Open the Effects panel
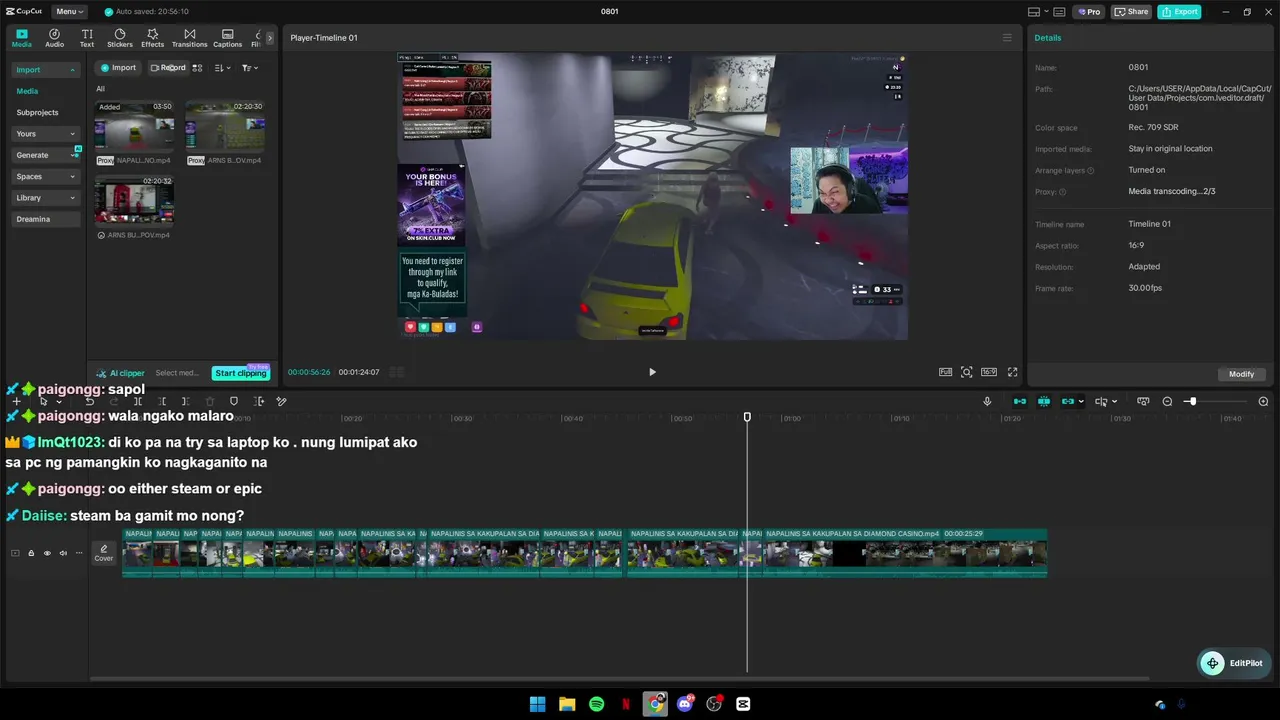This screenshot has width=1280, height=720. point(152,38)
